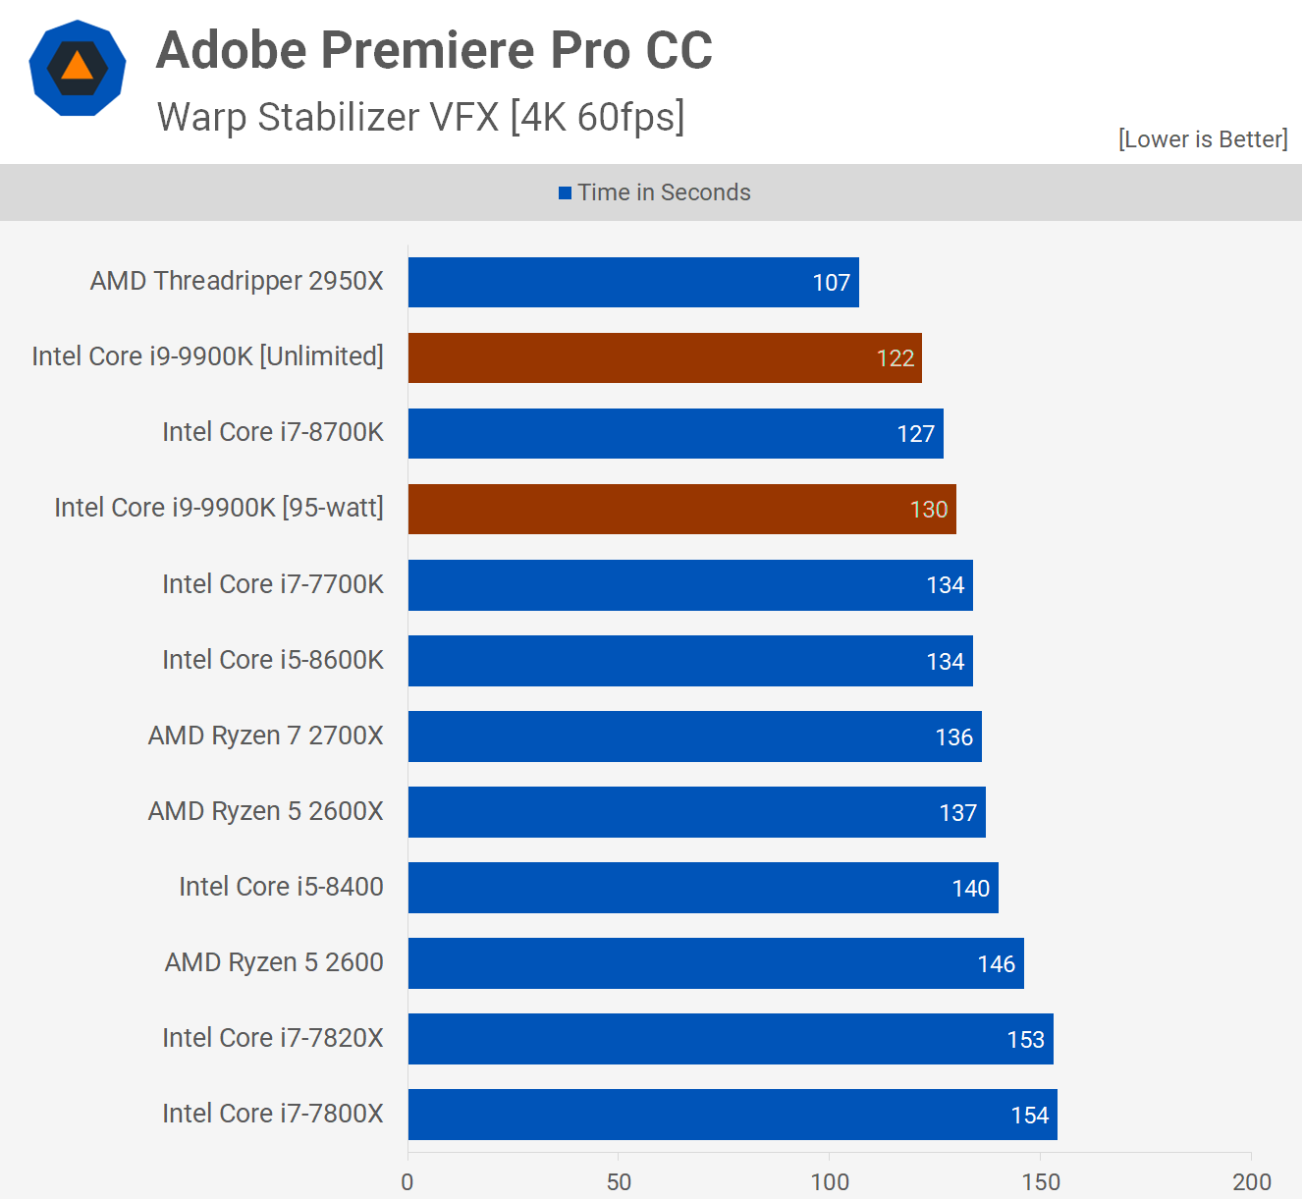Click the Time in Seconds legend text
Viewport: 1303px width, 1200px height.
tap(664, 193)
